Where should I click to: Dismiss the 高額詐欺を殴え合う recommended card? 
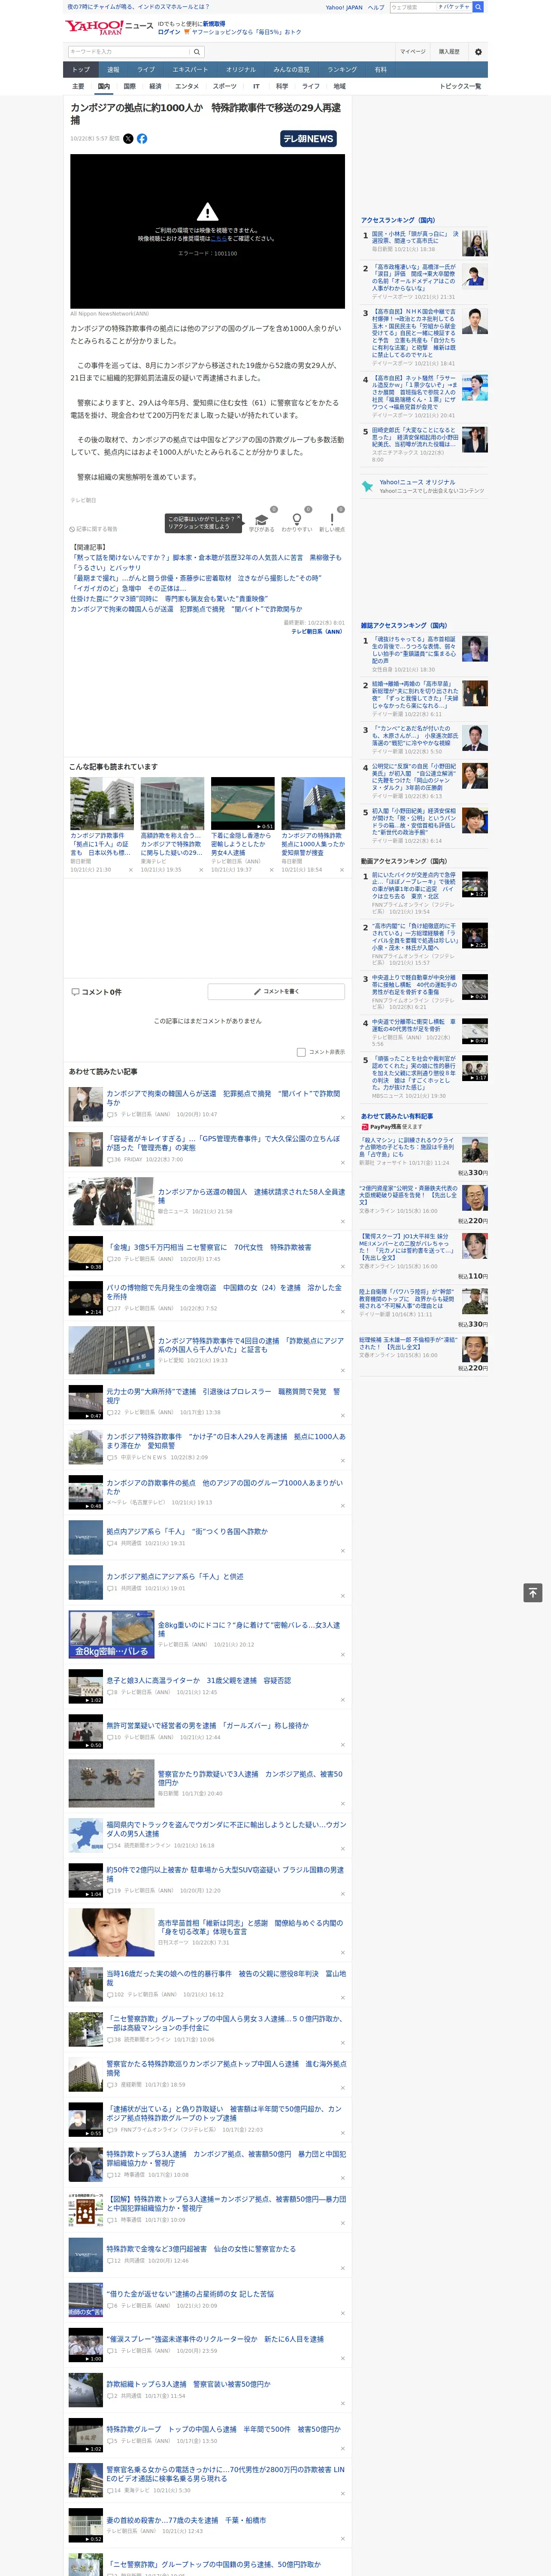(x=201, y=870)
